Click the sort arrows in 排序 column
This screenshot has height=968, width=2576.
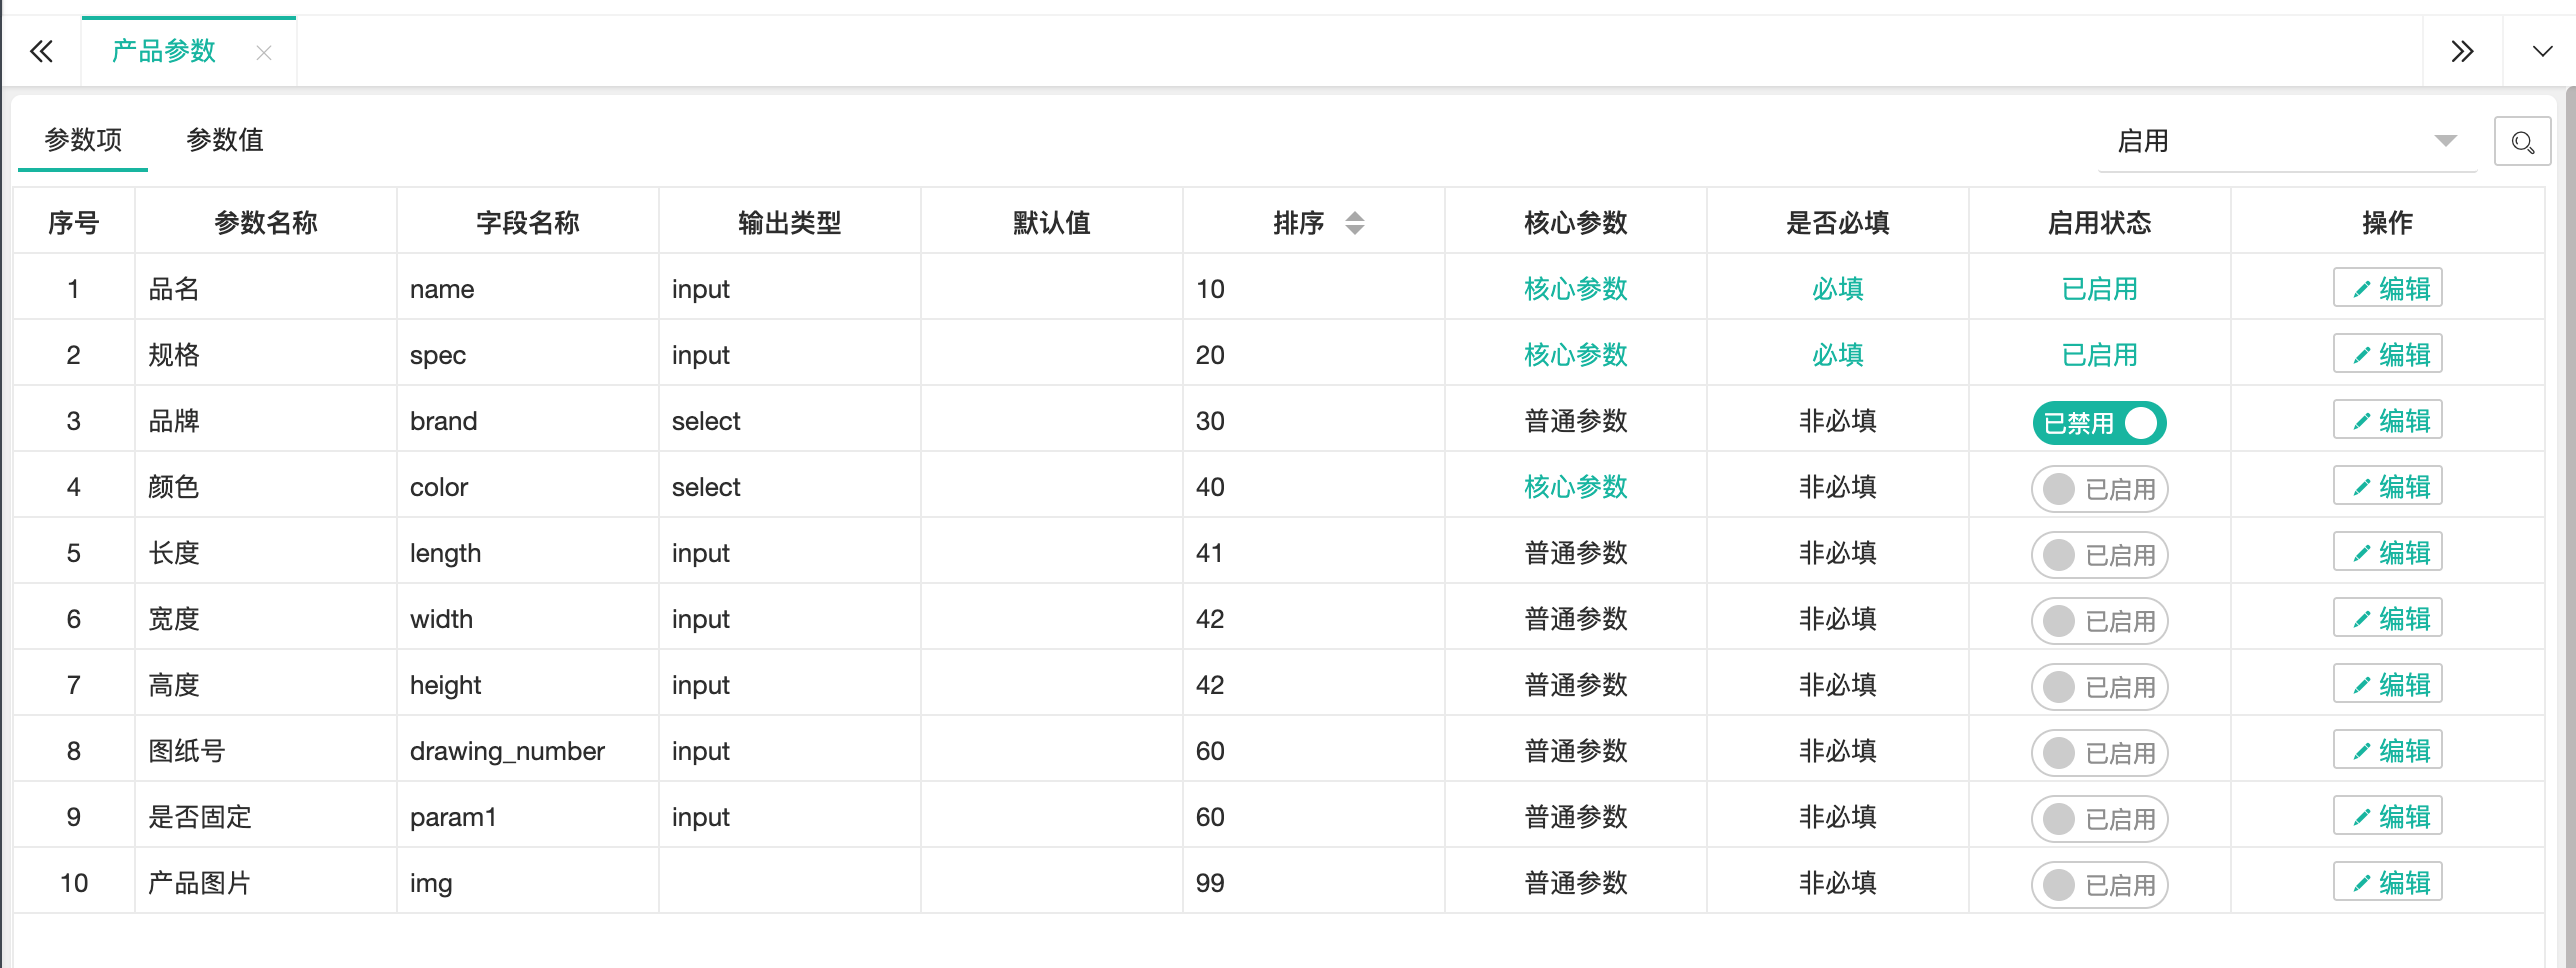[1354, 222]
